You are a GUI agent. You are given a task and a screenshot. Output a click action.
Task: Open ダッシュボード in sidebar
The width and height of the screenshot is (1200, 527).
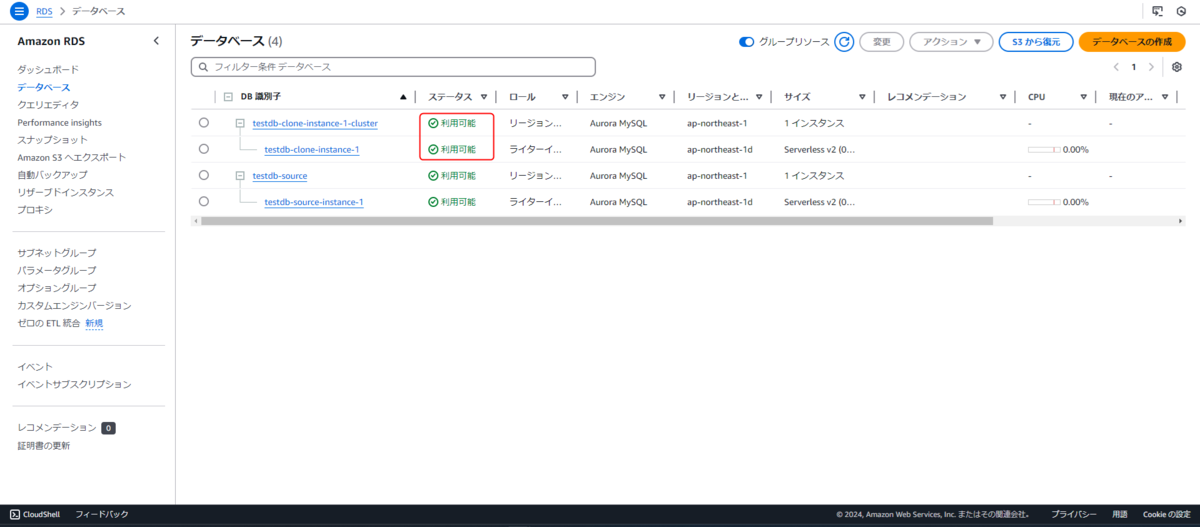coord(48,70)
